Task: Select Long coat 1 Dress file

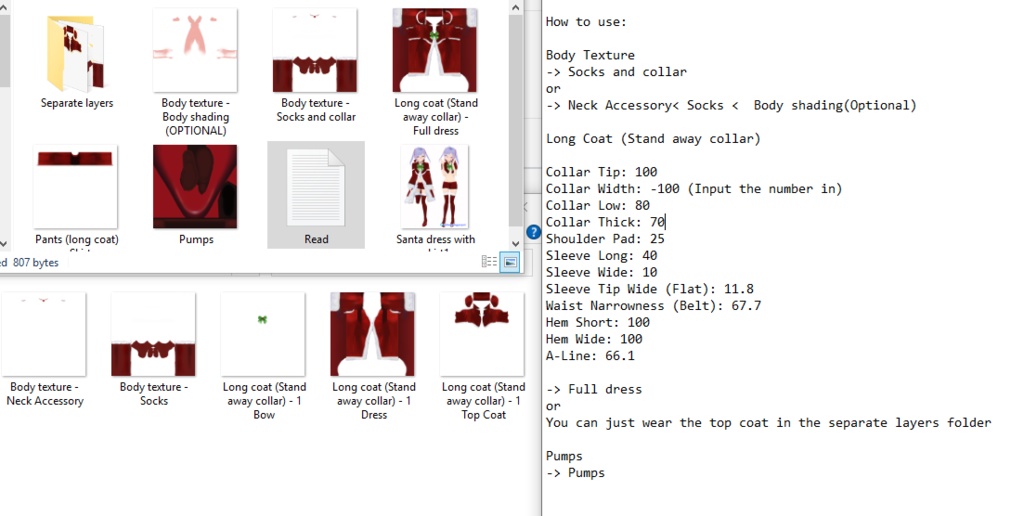Action: 373,356
